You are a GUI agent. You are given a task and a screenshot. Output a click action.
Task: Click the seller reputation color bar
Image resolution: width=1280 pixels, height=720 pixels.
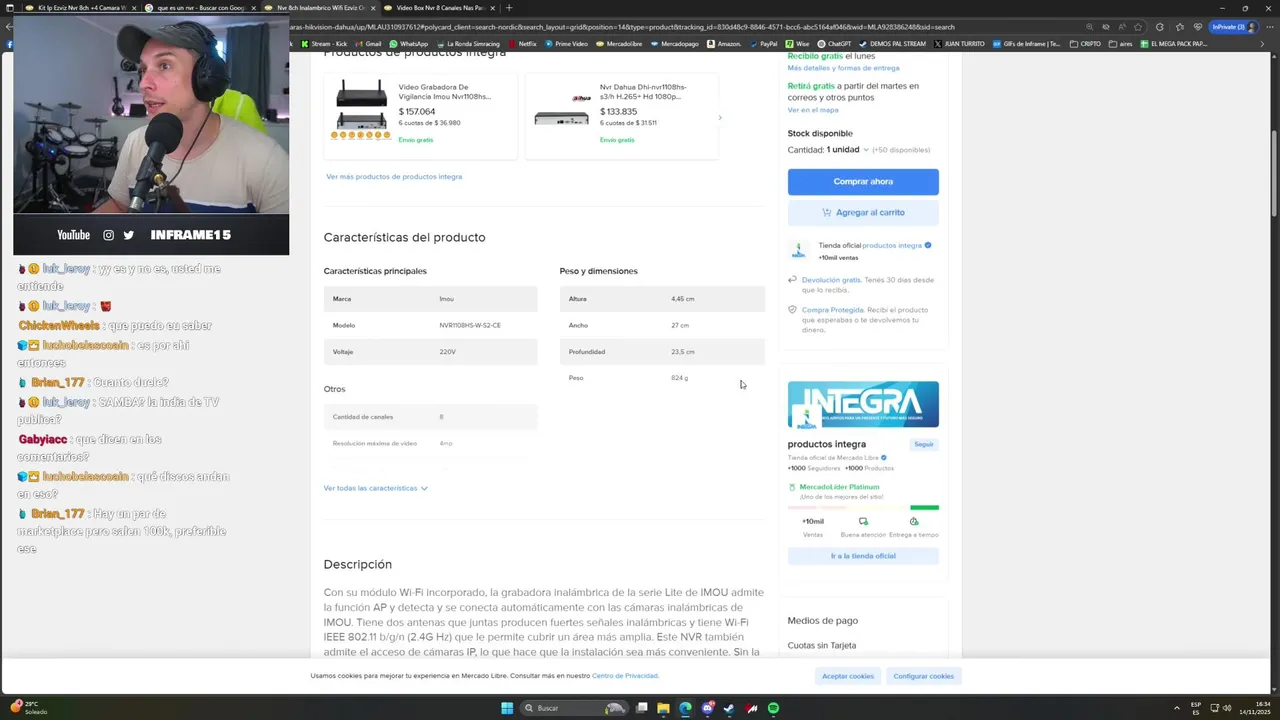[x=863, y=507]
